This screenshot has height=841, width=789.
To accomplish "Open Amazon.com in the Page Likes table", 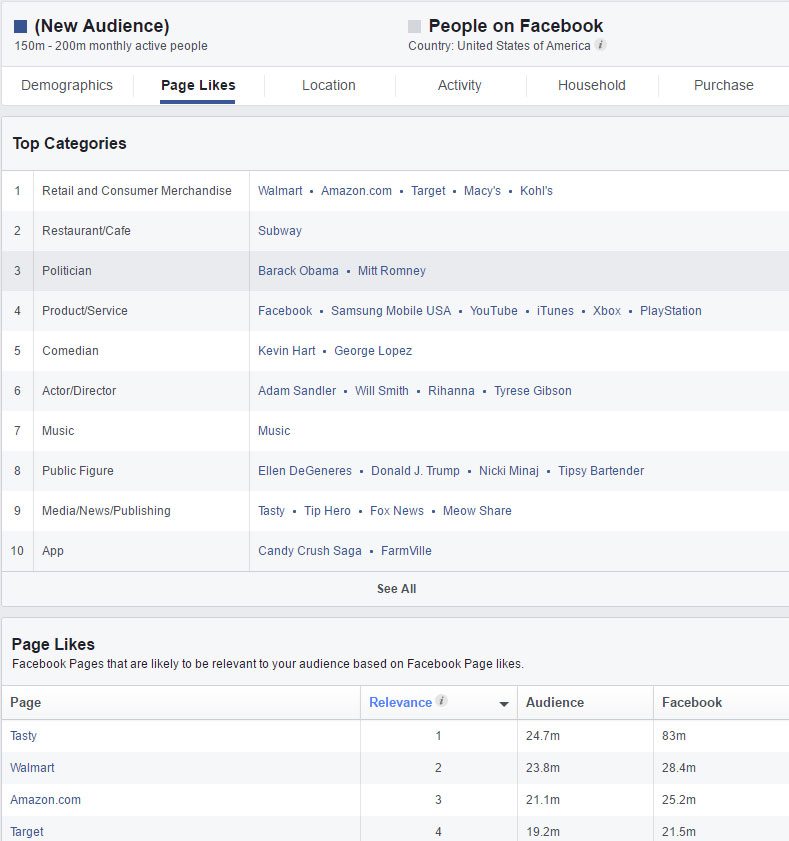I will point(46,800).
